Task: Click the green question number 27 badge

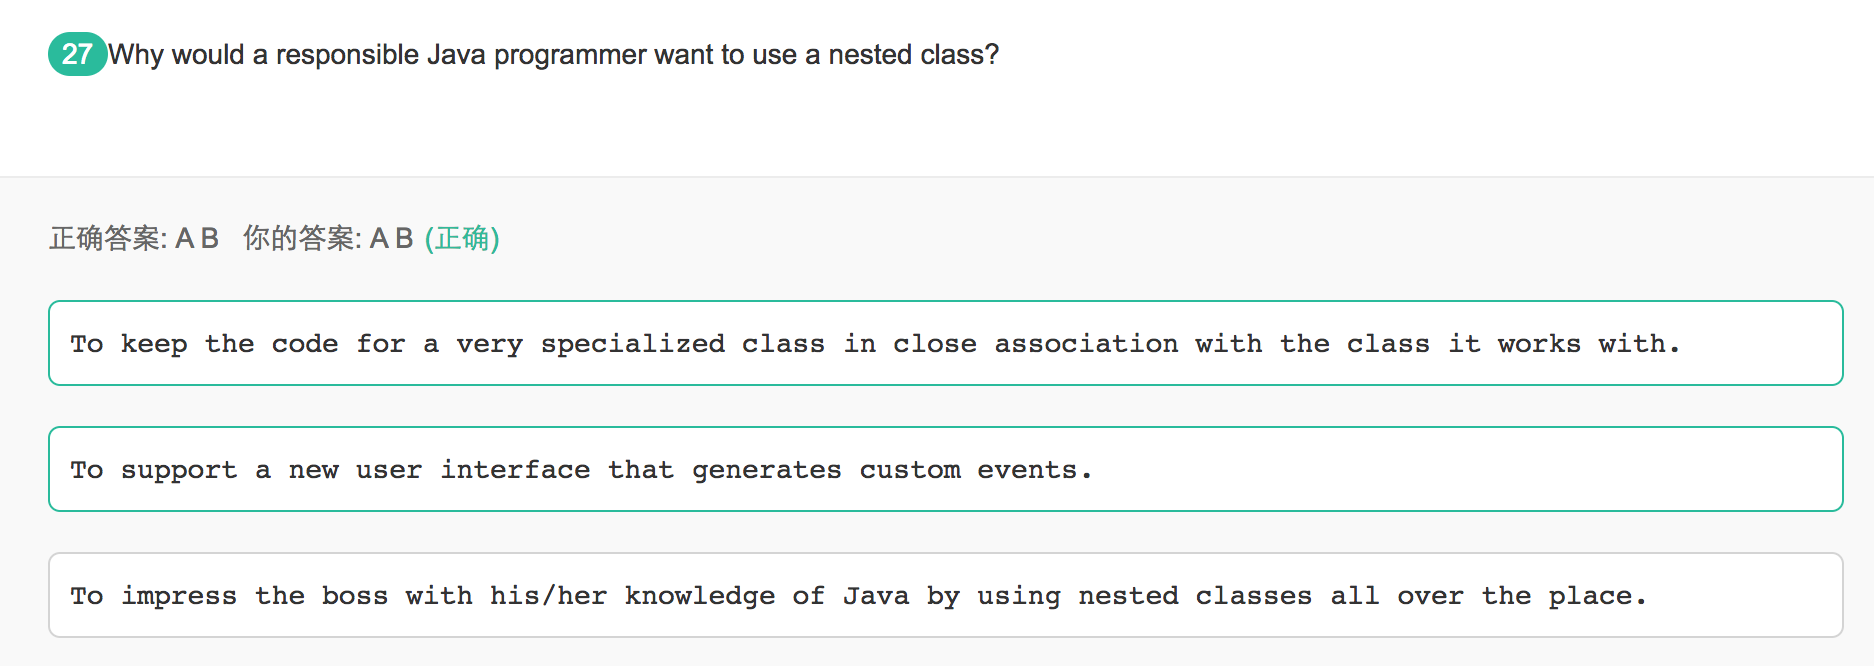Action: coord(77,54)
